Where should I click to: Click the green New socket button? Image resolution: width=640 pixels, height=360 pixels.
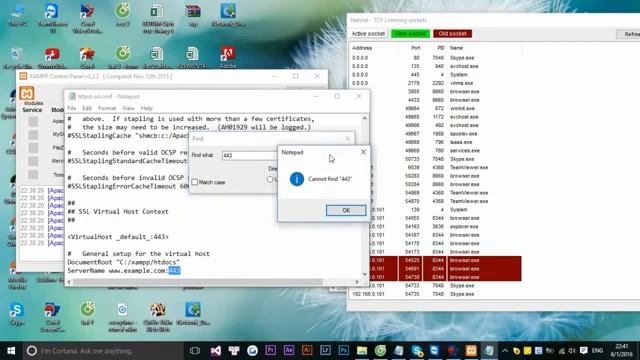pos(410,33)
